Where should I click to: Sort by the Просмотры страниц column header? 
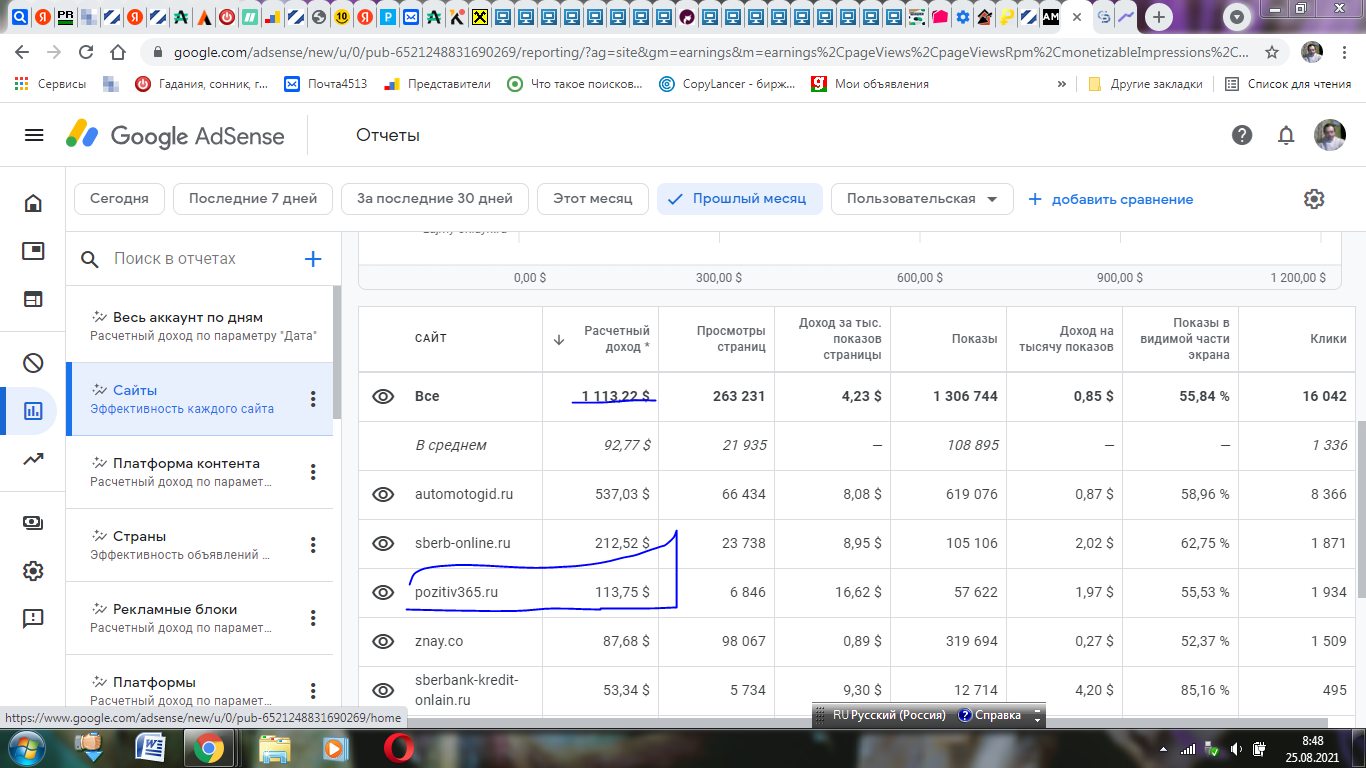[731, 339]
